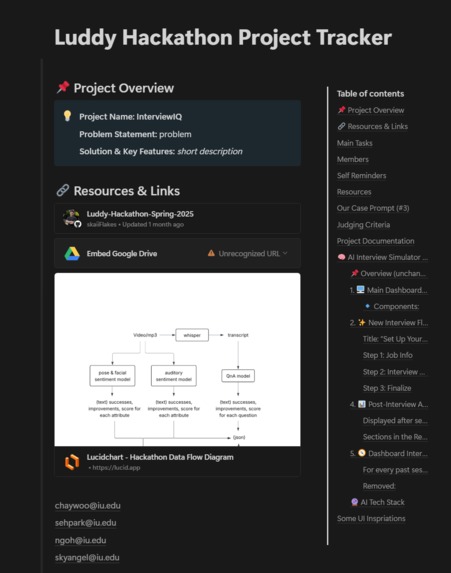This screenshot has width=451, height=573.
Task: Click the chain link icon beside Resources & Links
Action: click(62, 190)
